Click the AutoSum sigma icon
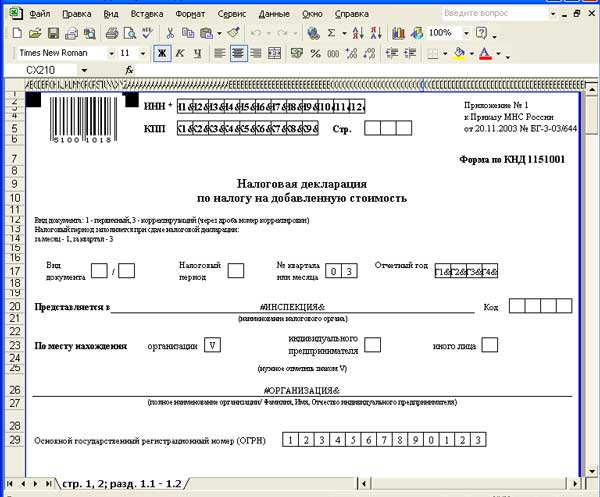Image resolution: width=600 pixels, height=497 pixels. [x=331, y=33]
